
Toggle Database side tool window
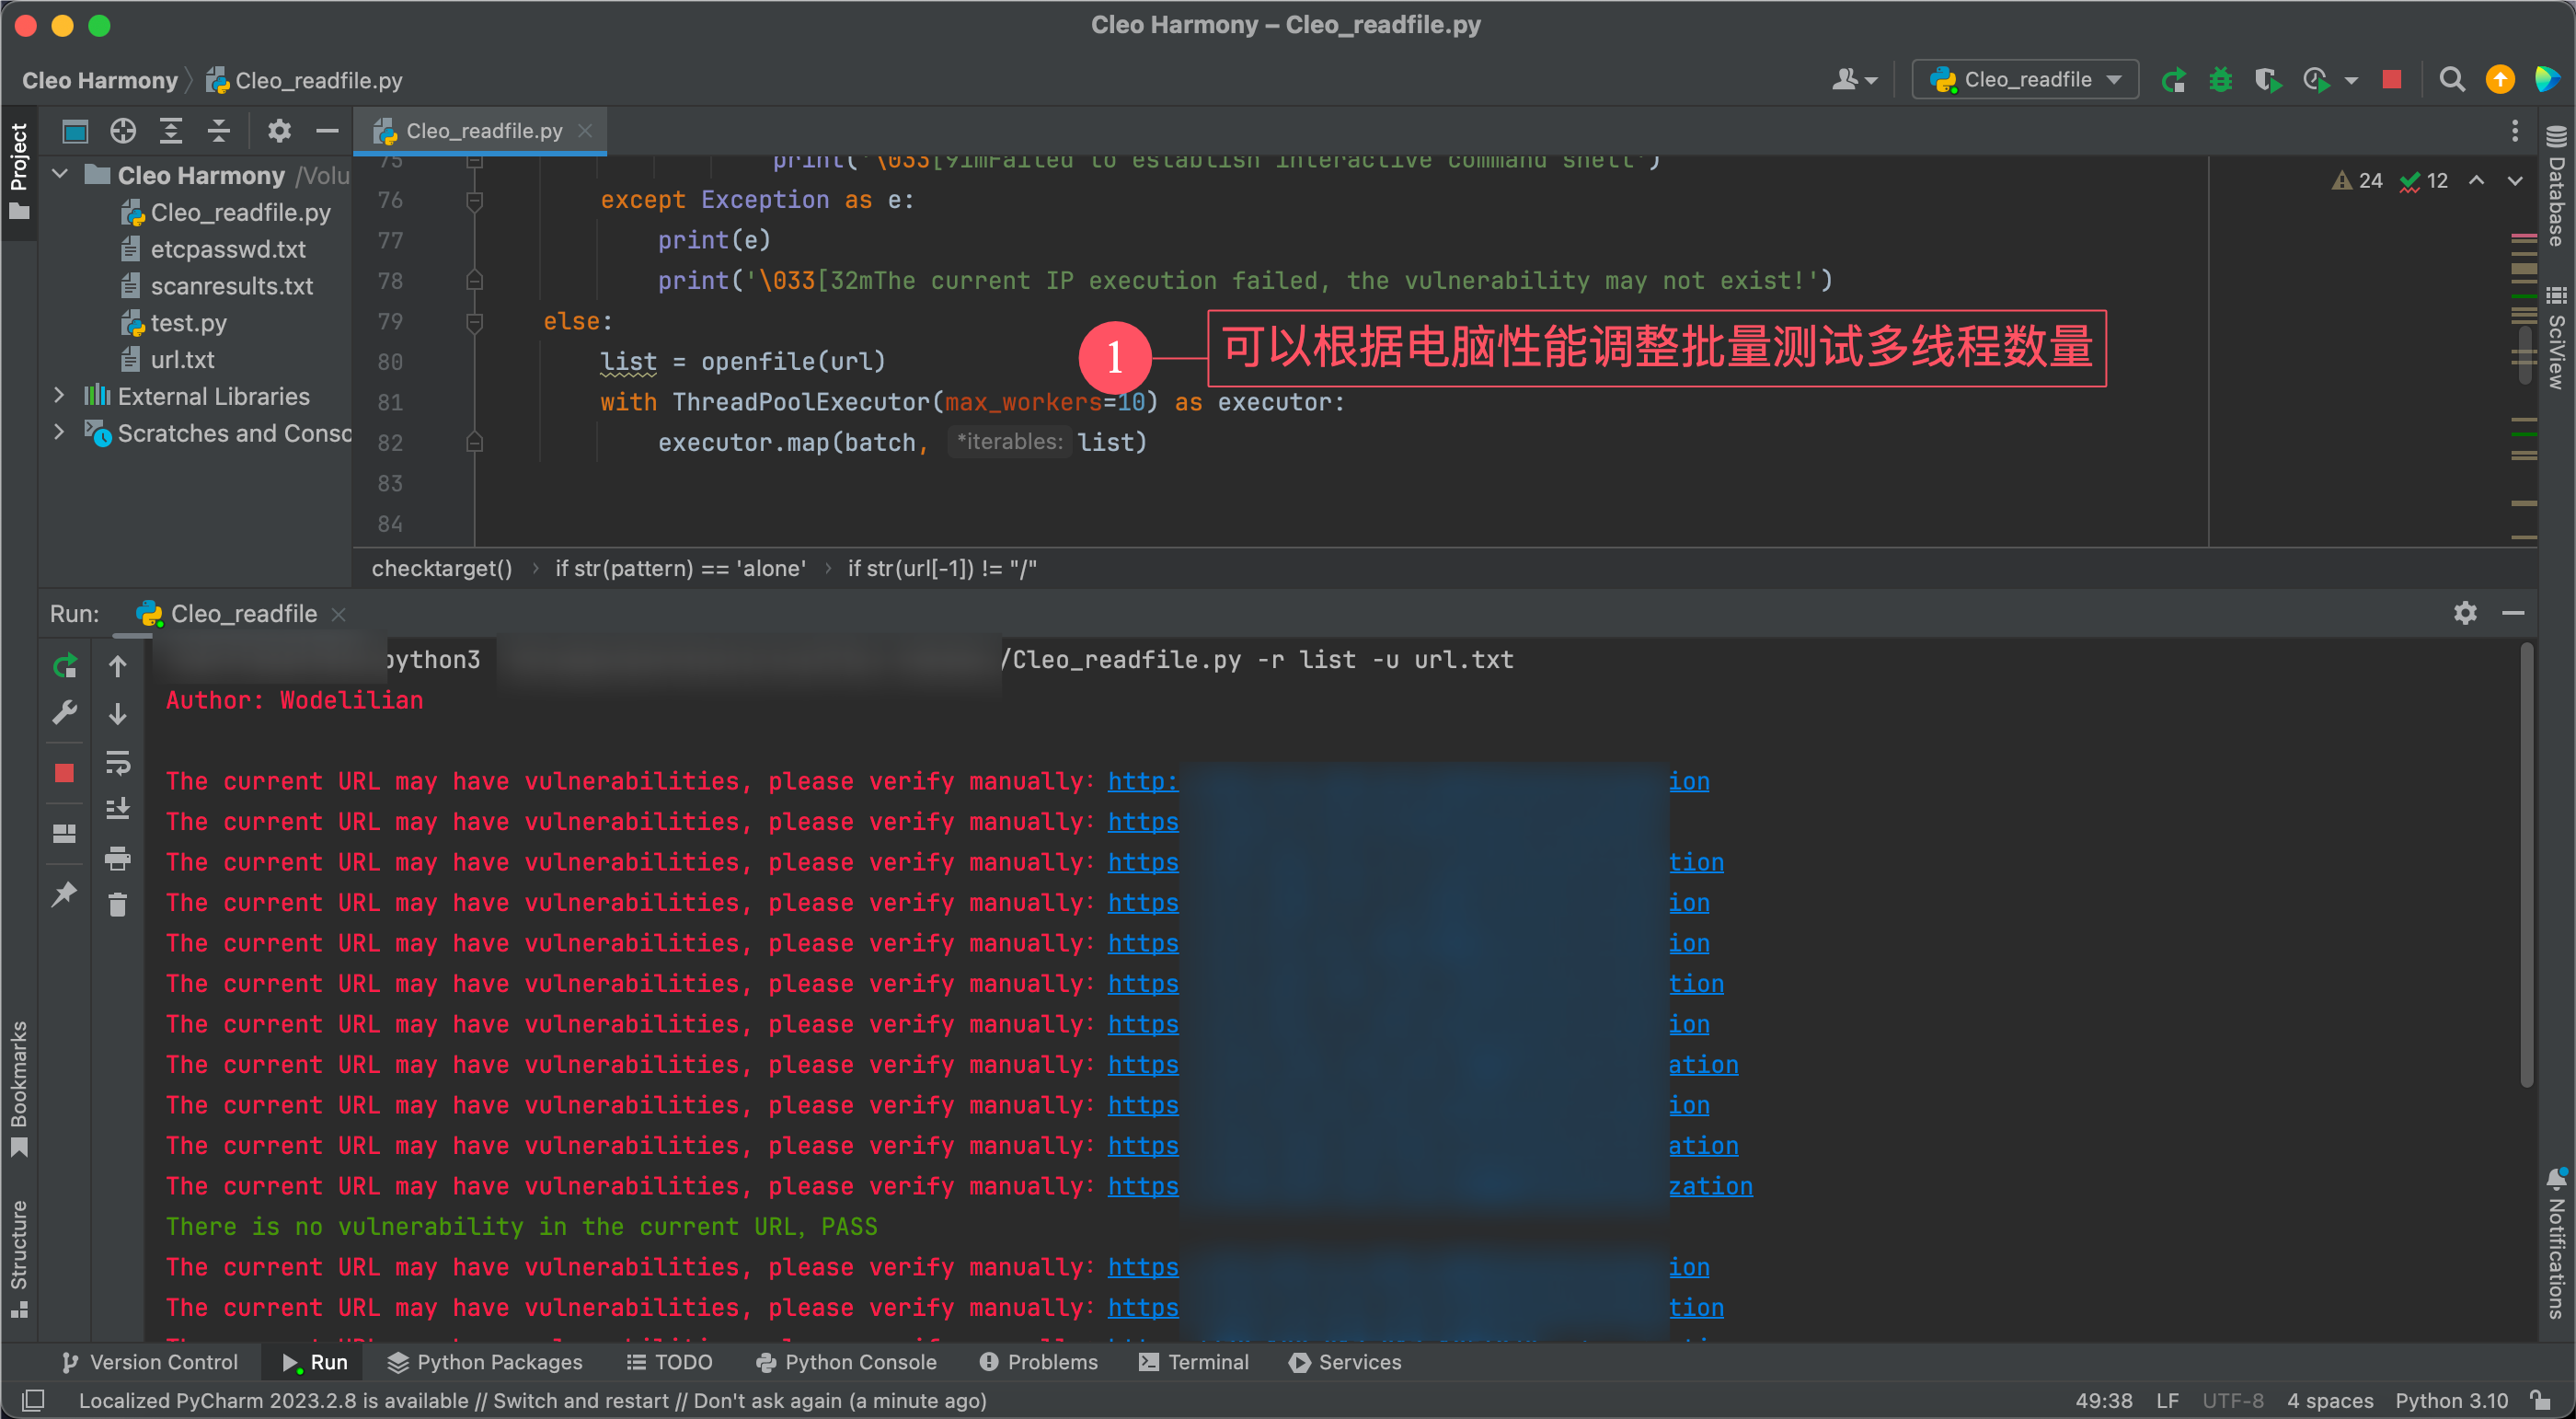pos(2557,187)
